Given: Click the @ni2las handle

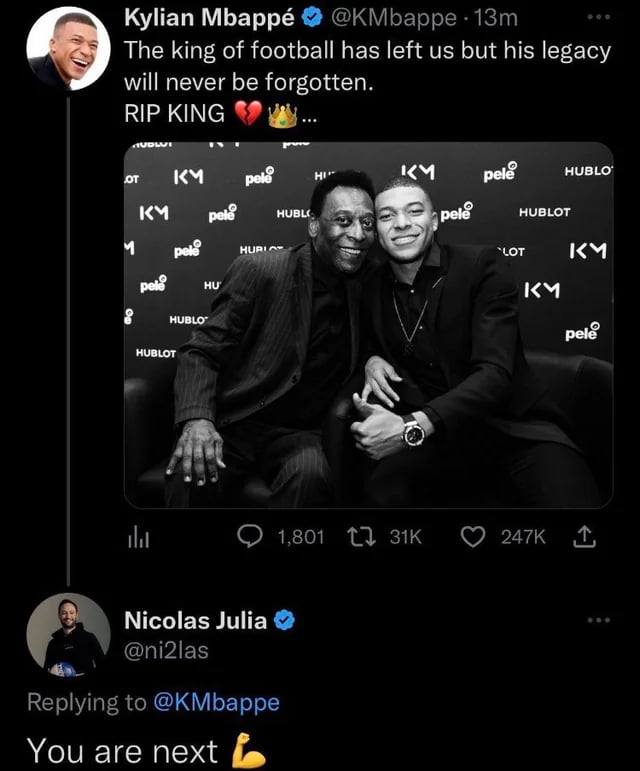Looking at the screenshot, I should click(166, 652).
